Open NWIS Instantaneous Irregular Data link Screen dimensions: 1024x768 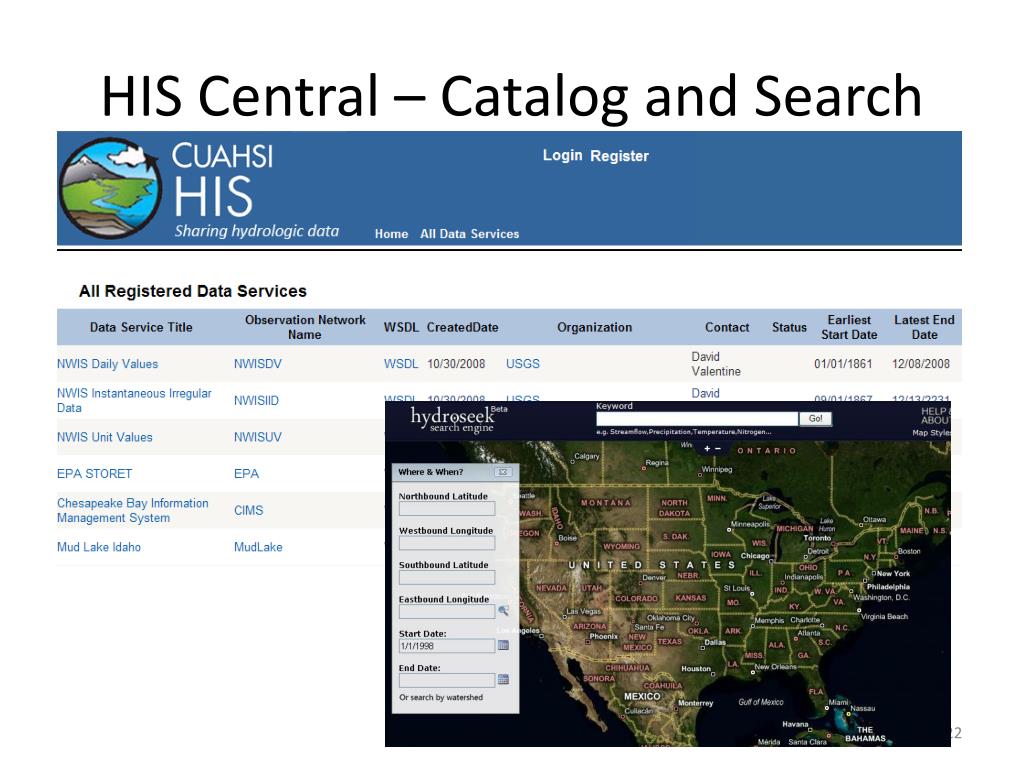click(134, 400)
